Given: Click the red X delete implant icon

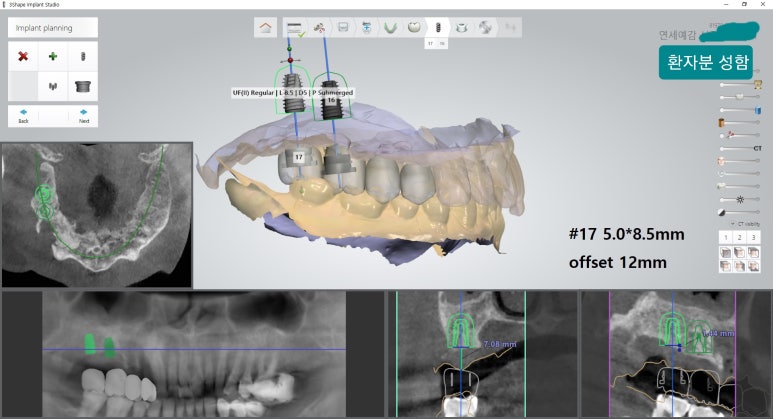Looking at the screenshot, I should coord(23,57).
